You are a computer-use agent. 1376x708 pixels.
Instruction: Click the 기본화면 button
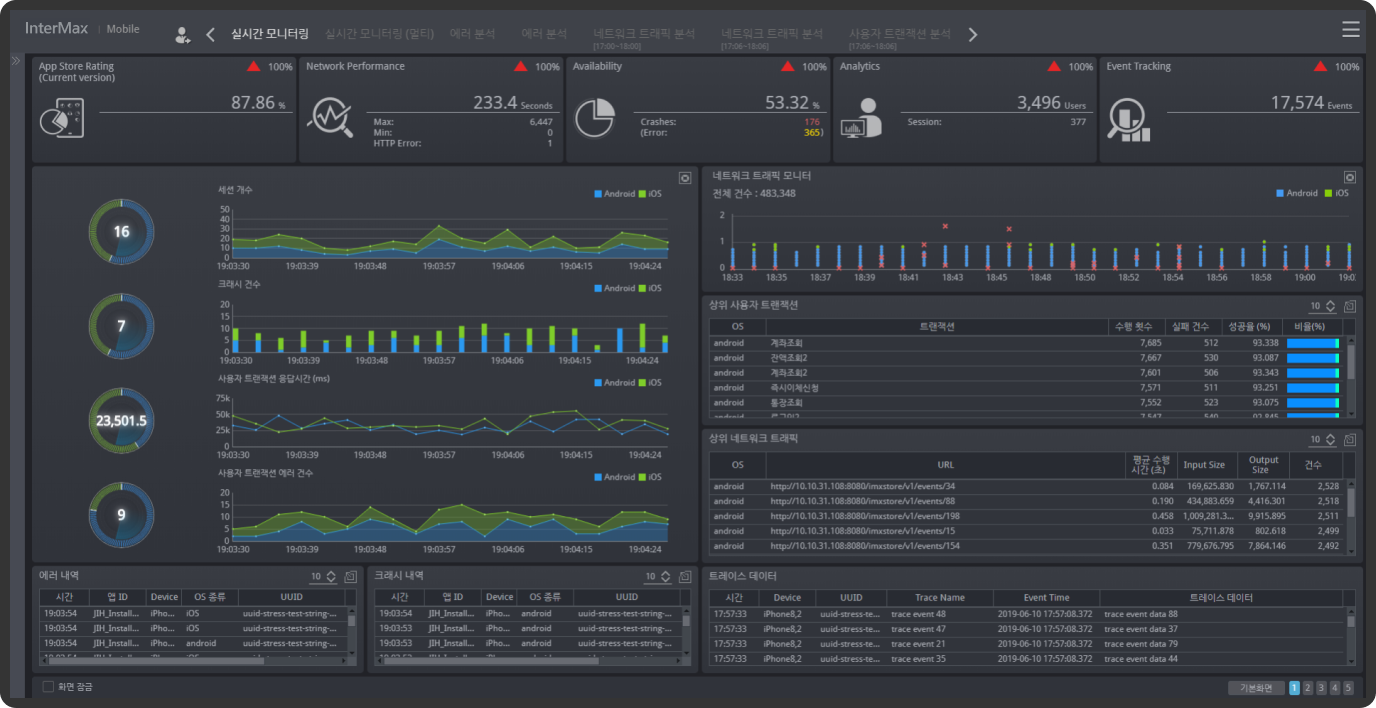click(x=1255, y=688)
